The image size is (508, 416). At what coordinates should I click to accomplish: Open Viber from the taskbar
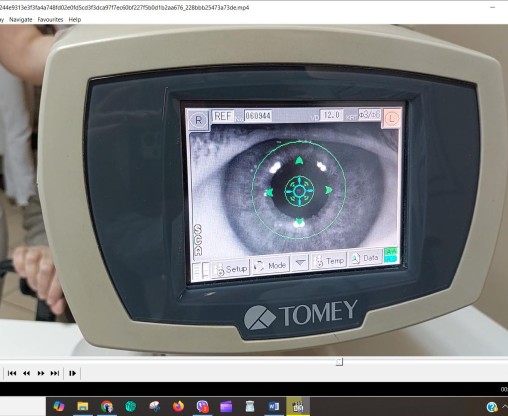coord(202,406)
